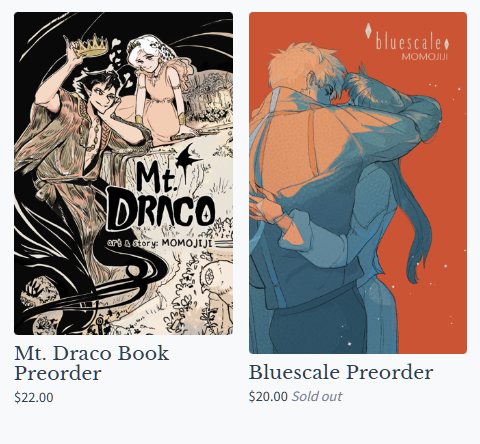Click the $22.00 price under Mt. Draco
Screen dimensions: 480x444
click(x=34, y=398)
